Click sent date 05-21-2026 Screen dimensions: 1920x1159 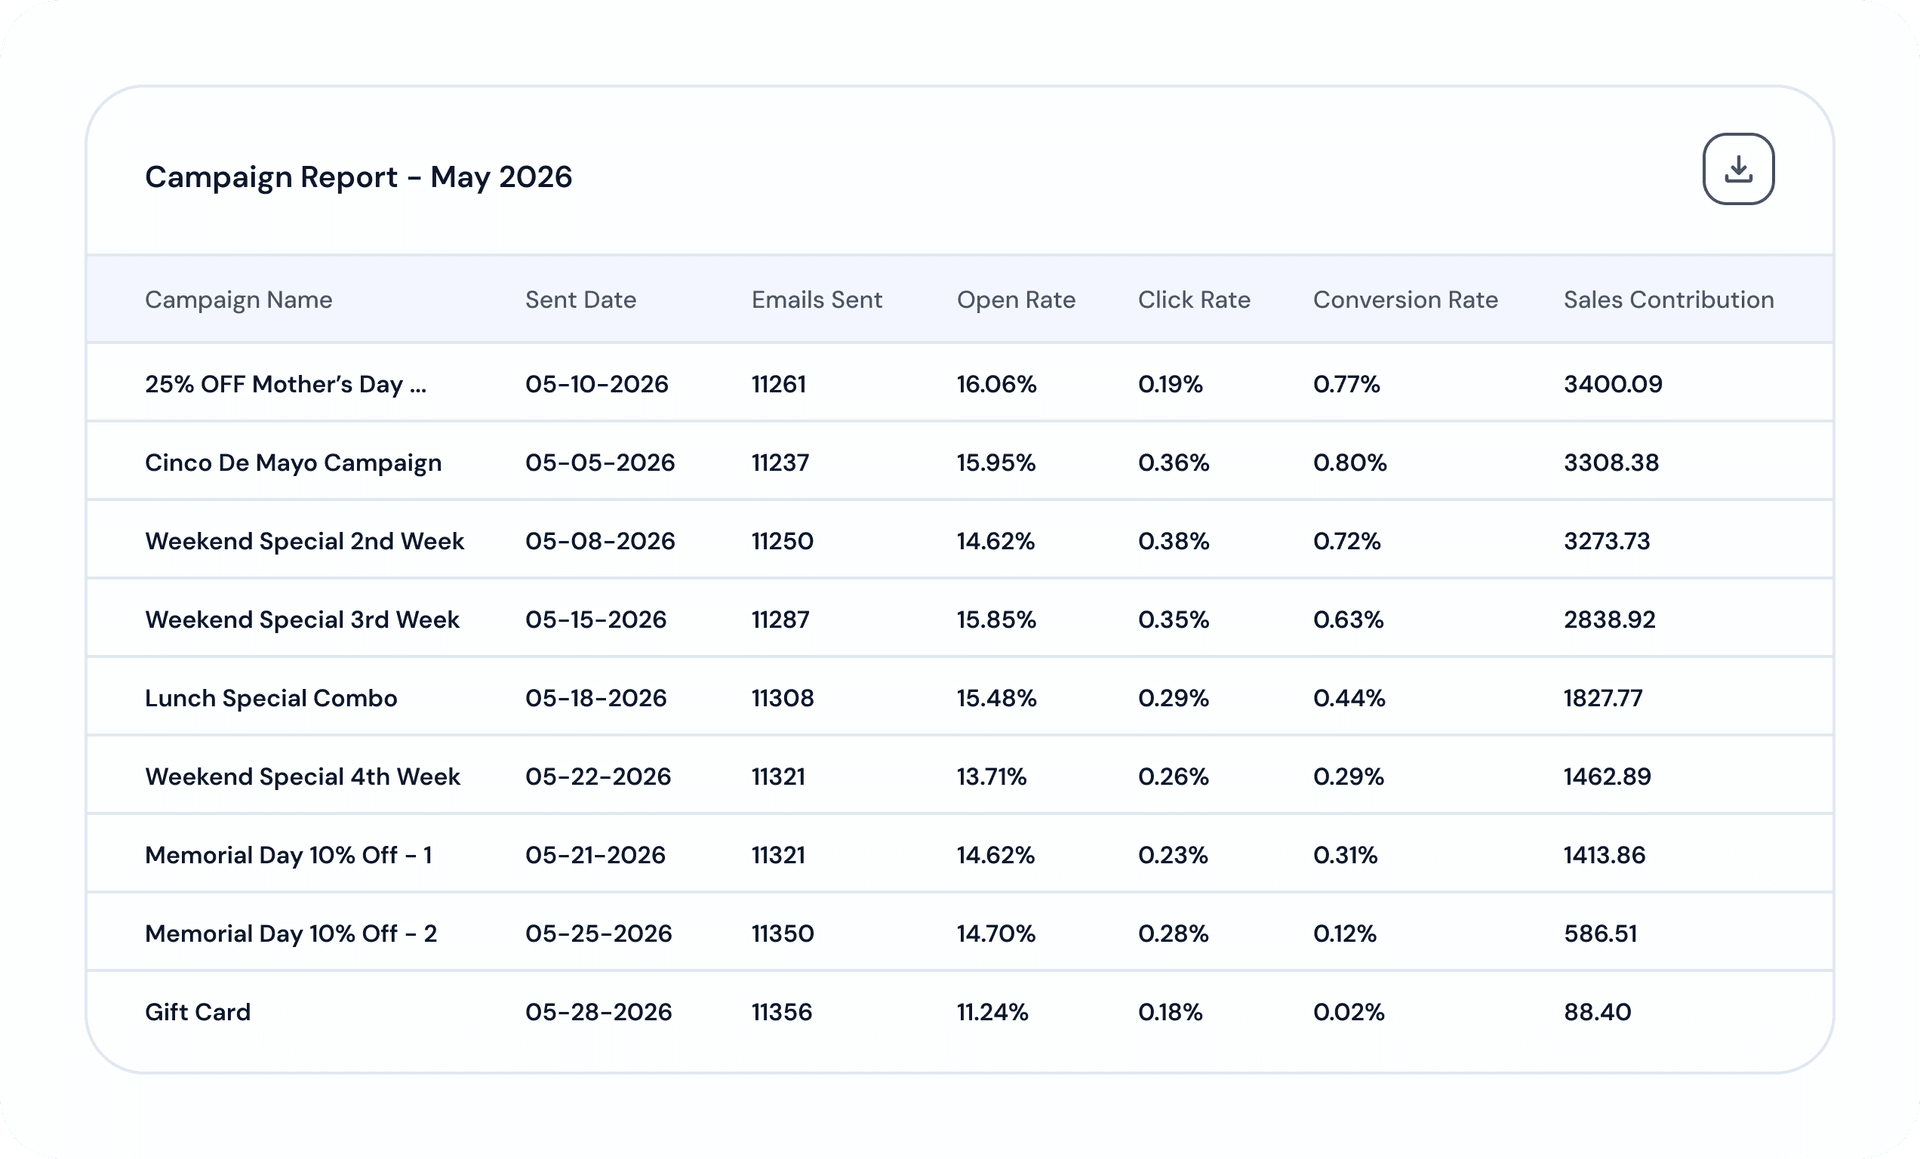click(x=595, y=855)
